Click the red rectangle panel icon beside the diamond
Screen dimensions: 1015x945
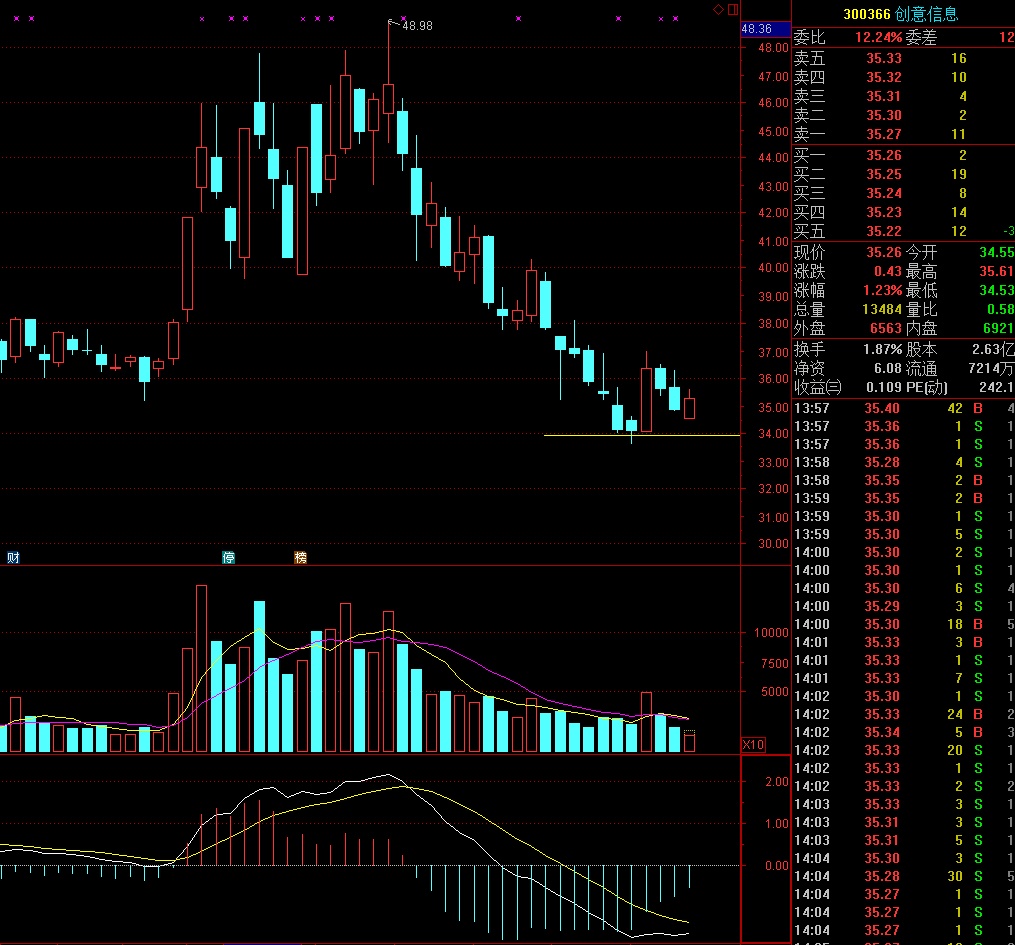[733, 9]
